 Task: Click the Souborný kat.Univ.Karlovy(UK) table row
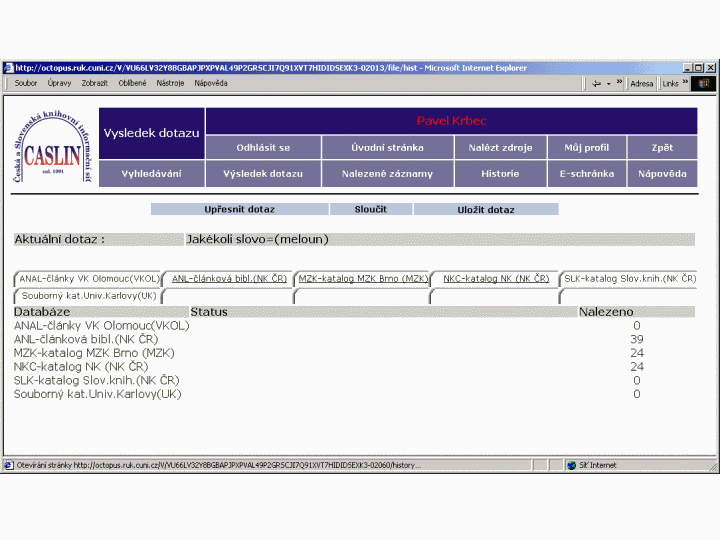(x=354, y=394)
